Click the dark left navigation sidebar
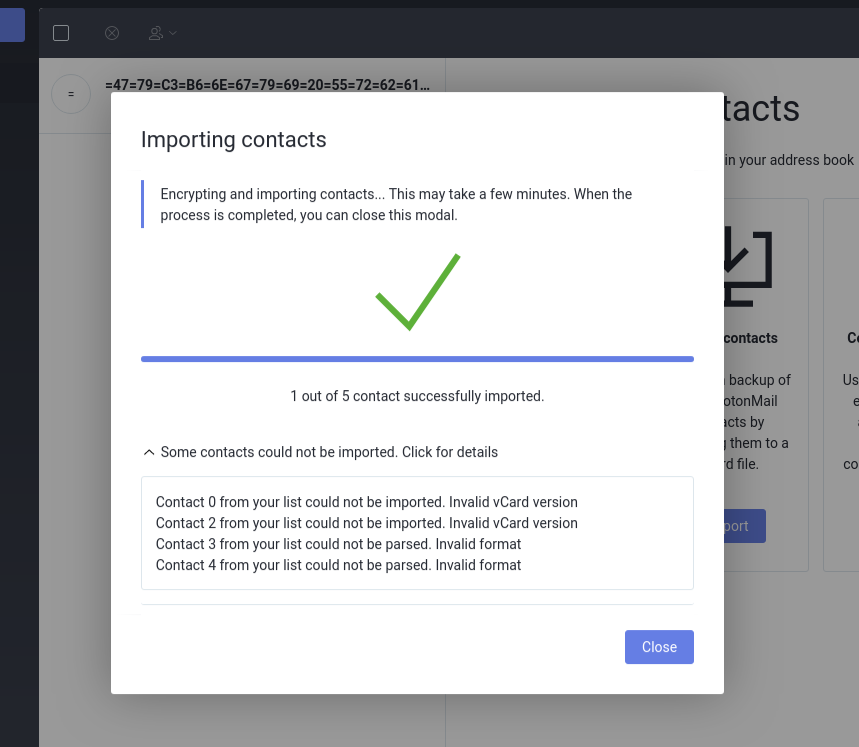 point(18,400)
